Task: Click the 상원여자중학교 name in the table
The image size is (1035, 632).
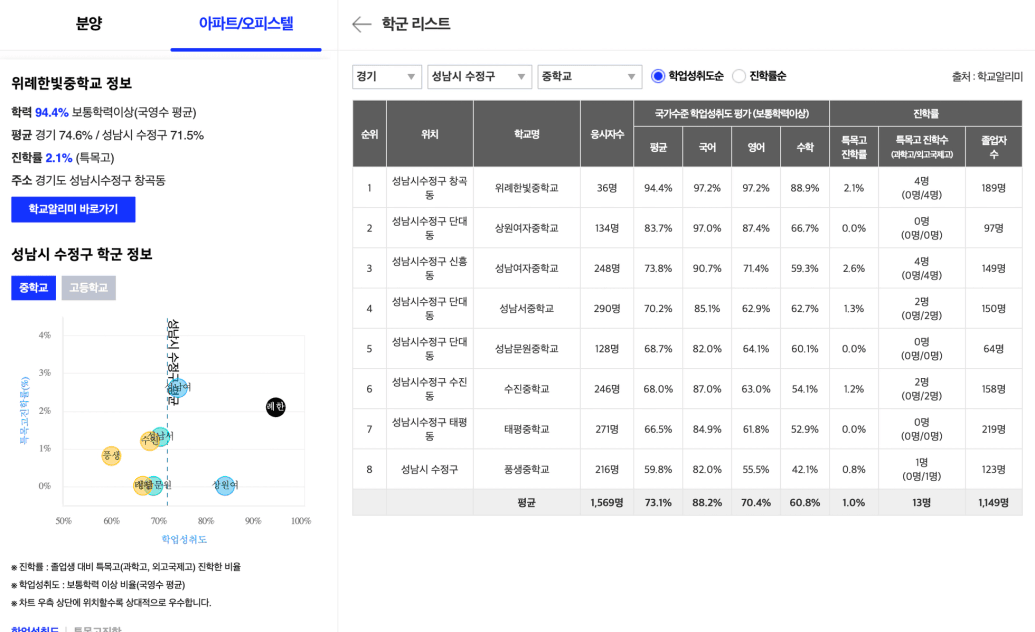Action: [x=527, y=228]
